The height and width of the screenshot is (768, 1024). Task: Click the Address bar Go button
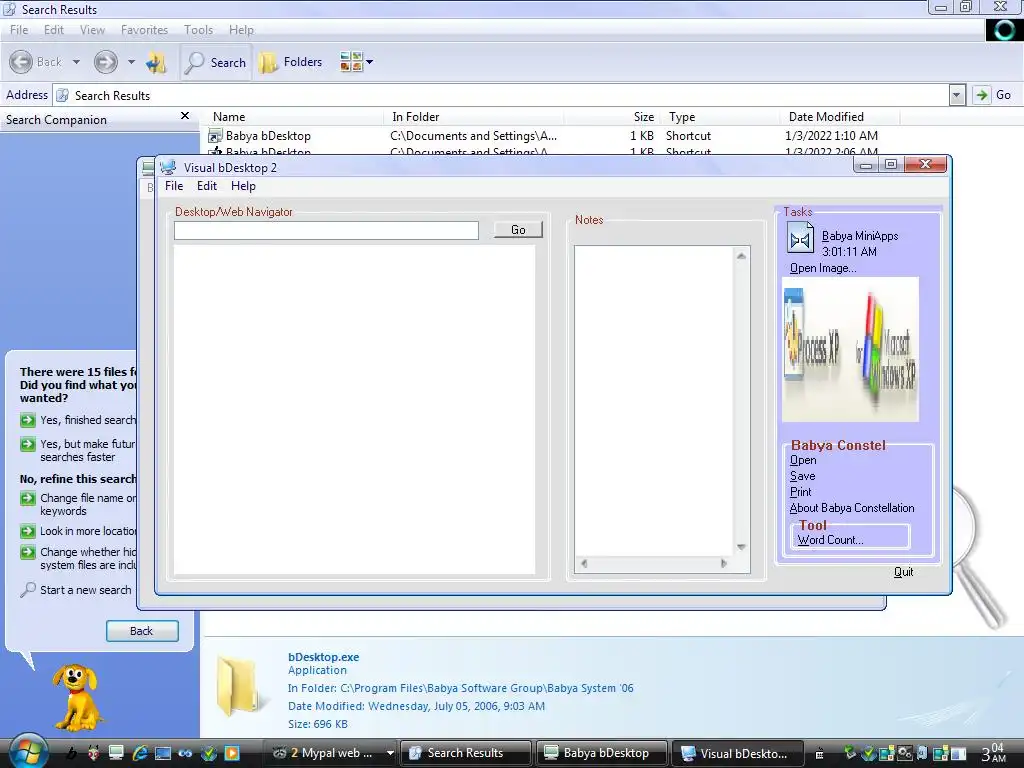[x=993, y=95]
